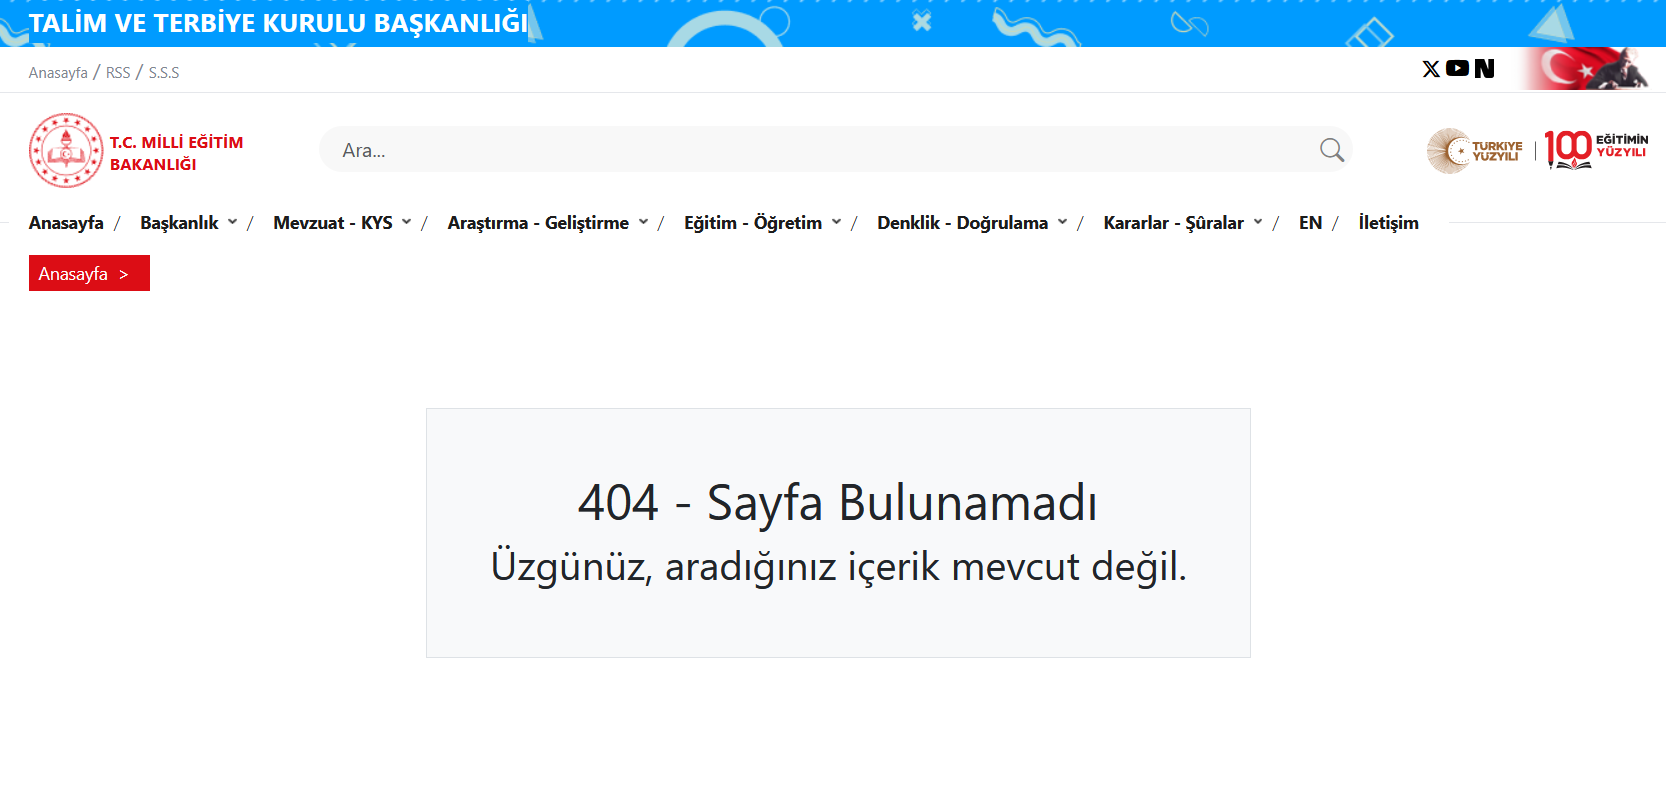The height and width of the screenshot is (800, 1666).
Task: Click the black N social icon
Action: [x=1484, y=68]
